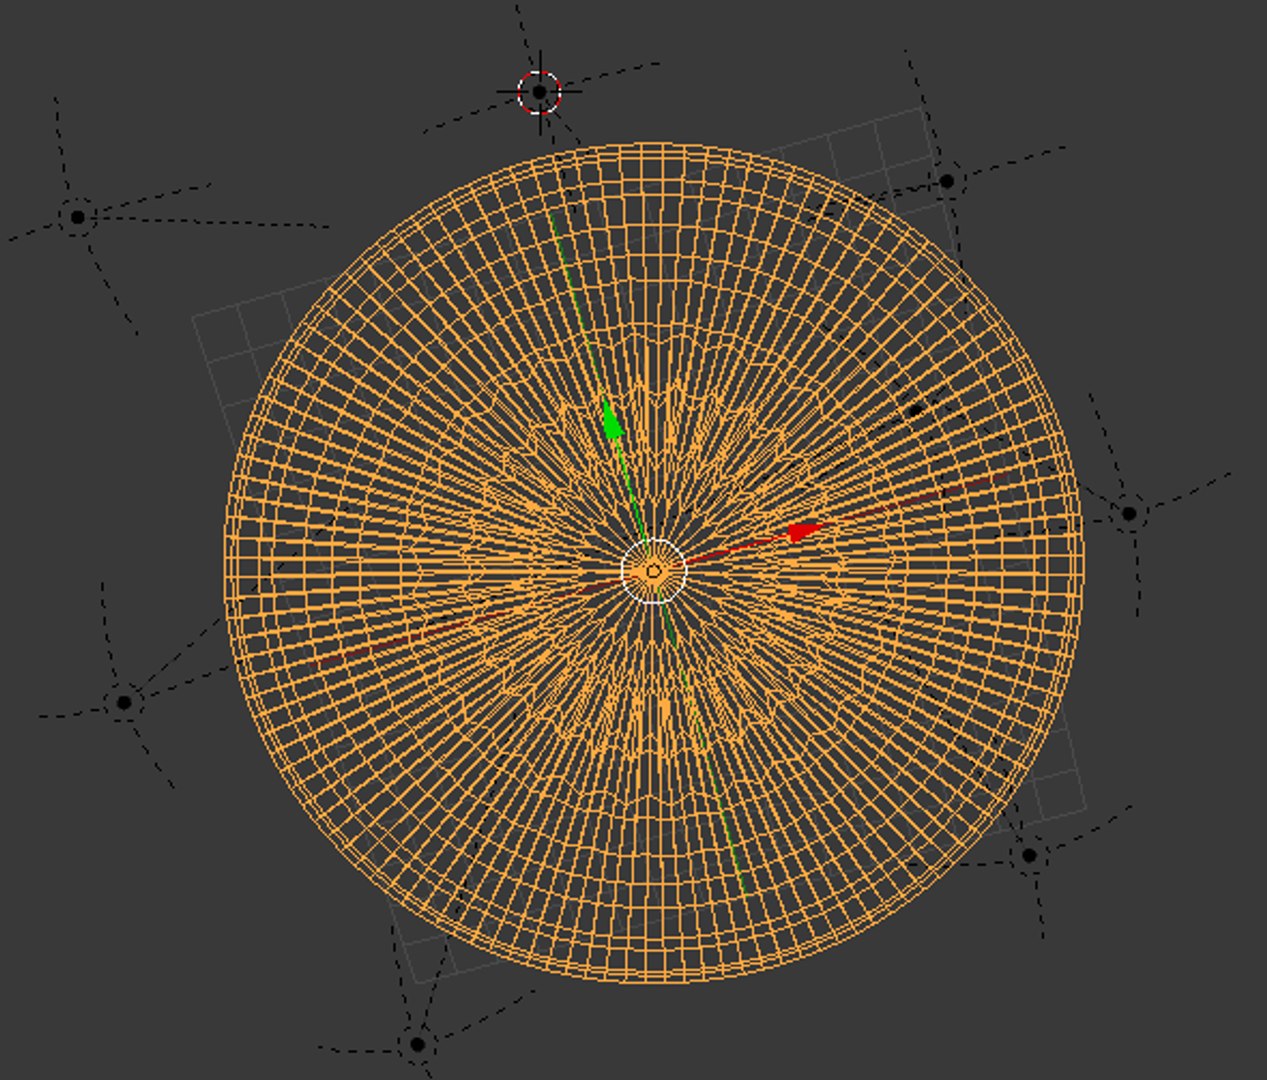The width and height of the screenshot is (1267, 1080).
Task: Select the lamp near the grid's top-right corner
Action: pyautogui.click(x=947, y=182)
